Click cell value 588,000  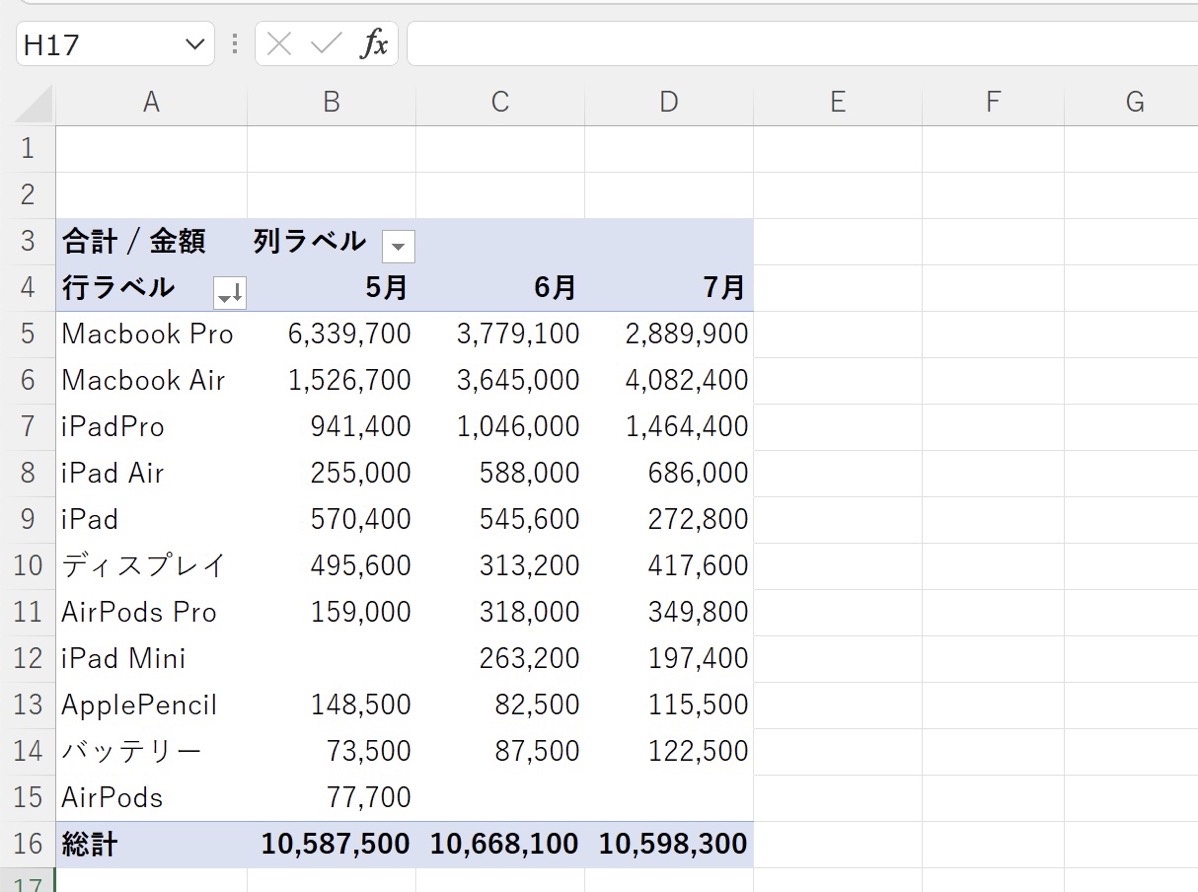[500, 473]
